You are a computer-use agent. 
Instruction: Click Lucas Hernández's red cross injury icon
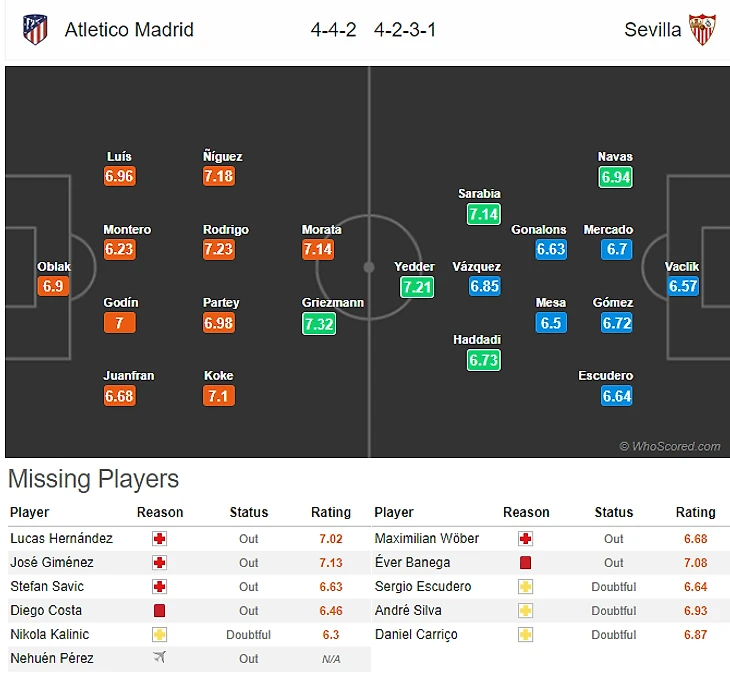(159, 539)
